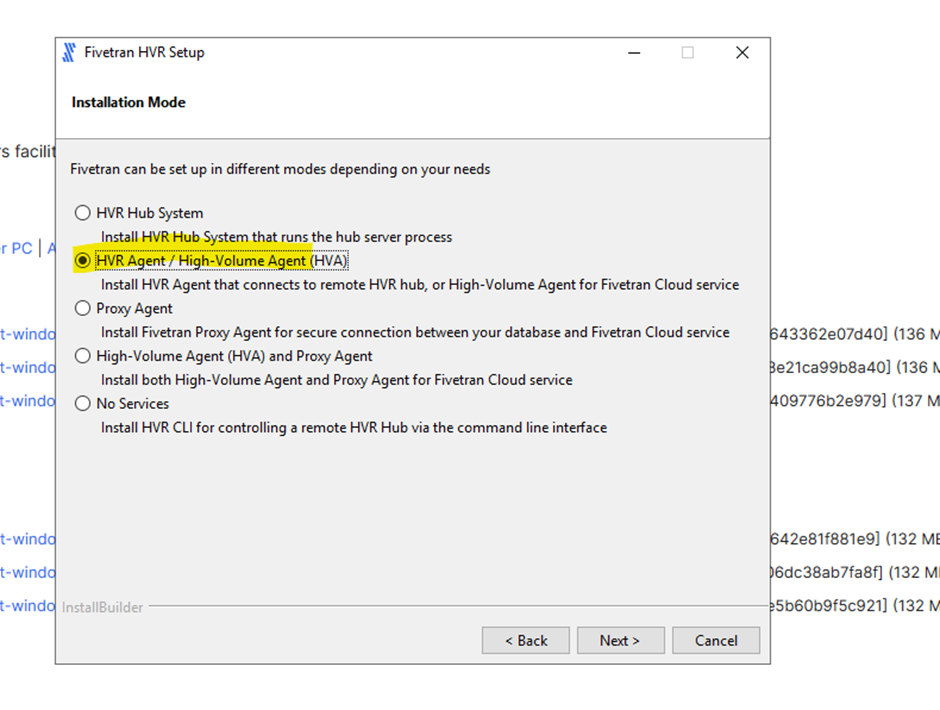Viewport: 940px width, 710px height.
Task: Click the disabled maximize button in title bar
Action: pyautogui.click(x=688, y=53)
